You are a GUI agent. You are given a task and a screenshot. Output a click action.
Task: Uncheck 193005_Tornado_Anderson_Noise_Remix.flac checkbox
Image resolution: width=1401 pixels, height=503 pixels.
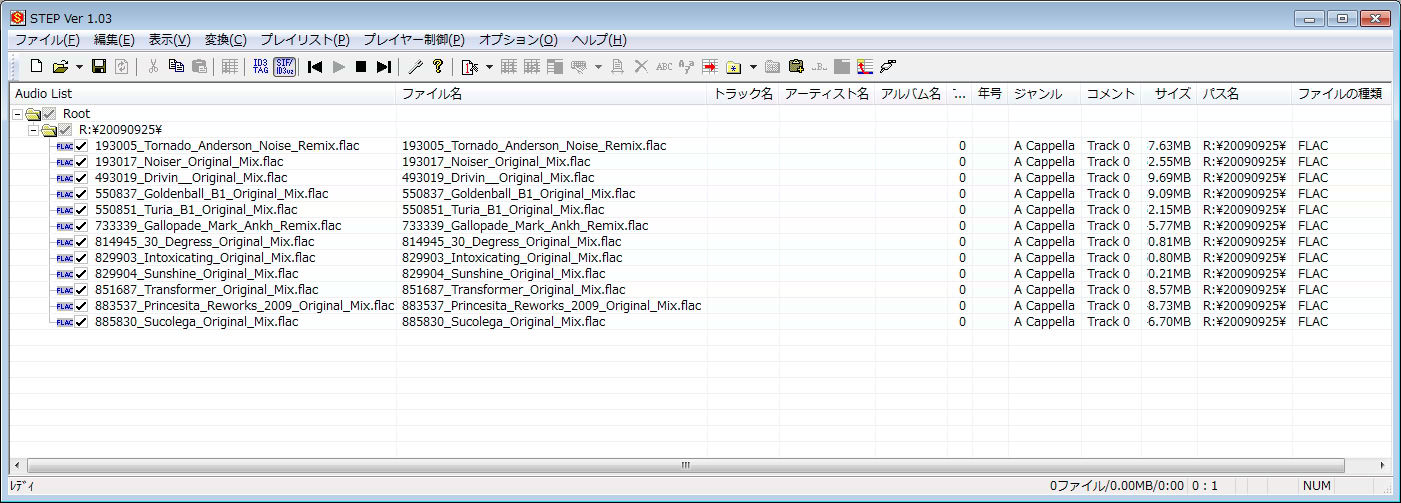(82, 146)
